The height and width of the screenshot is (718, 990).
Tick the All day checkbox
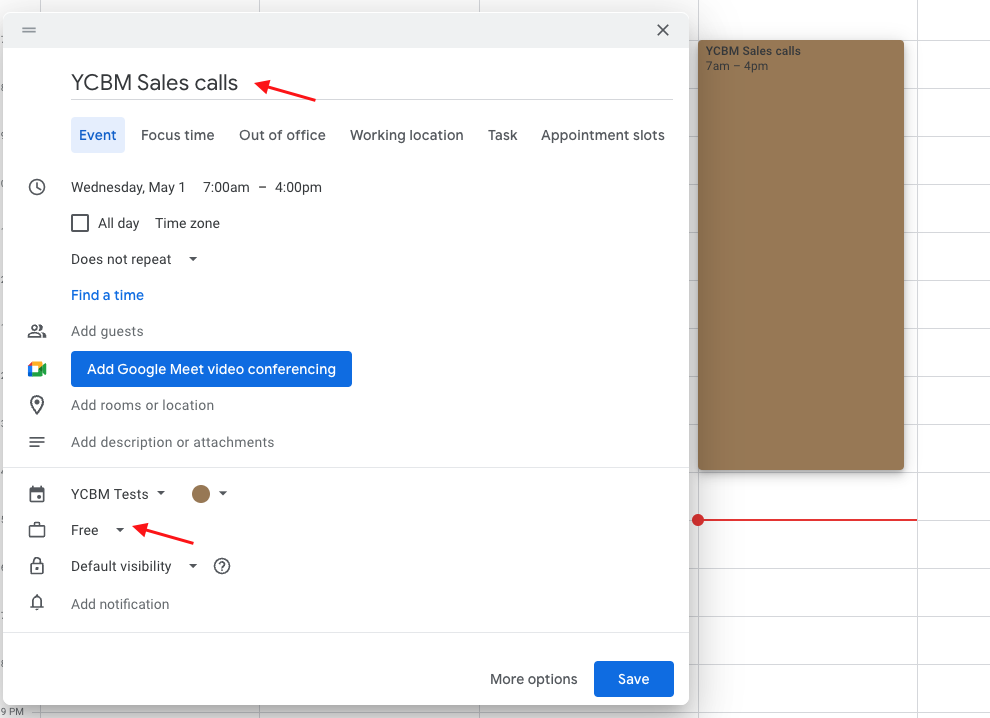80,223
